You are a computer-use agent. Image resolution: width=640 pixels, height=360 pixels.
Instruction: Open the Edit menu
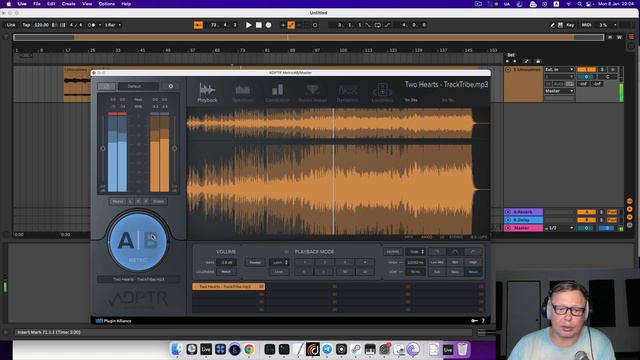(x=51, y=4)
